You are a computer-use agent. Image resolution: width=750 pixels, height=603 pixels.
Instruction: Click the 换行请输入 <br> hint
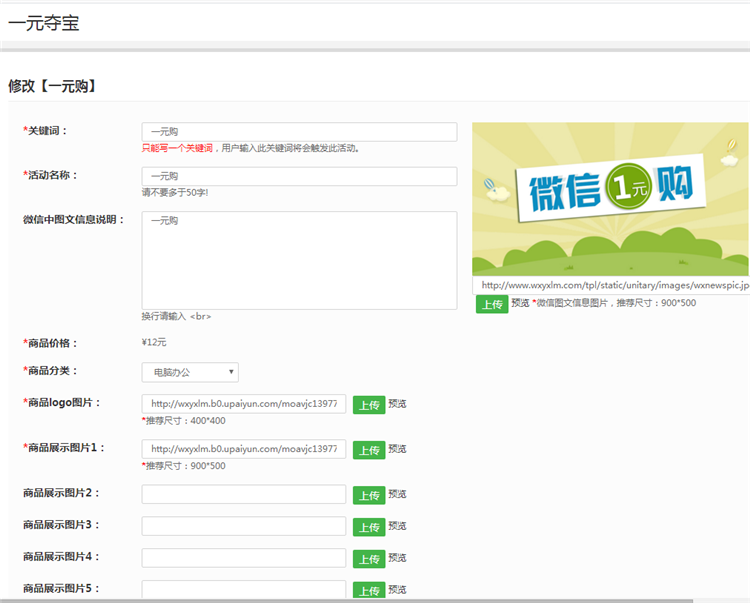click(176, 316)
